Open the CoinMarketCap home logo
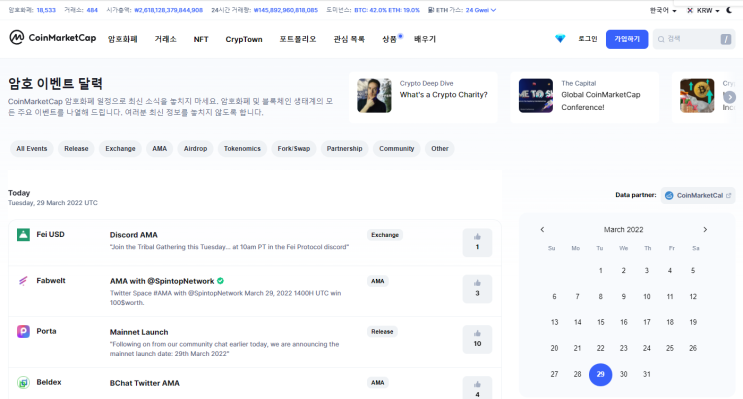The height and width of the screenshot is (399, 743). 53,37
